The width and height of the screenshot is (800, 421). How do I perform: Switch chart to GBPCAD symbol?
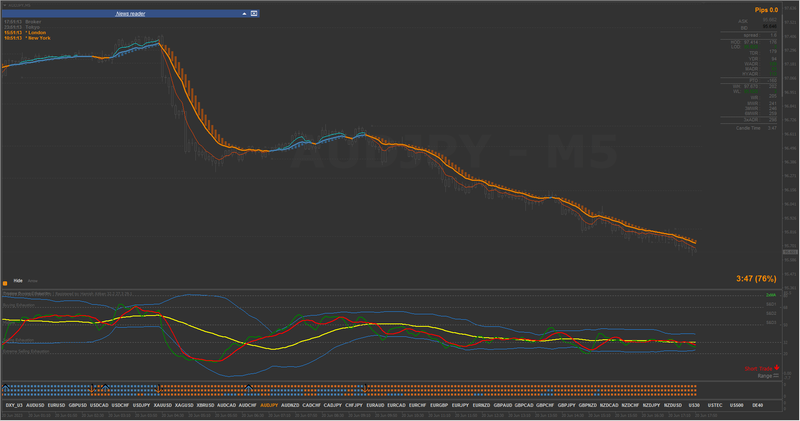point(524,405)
